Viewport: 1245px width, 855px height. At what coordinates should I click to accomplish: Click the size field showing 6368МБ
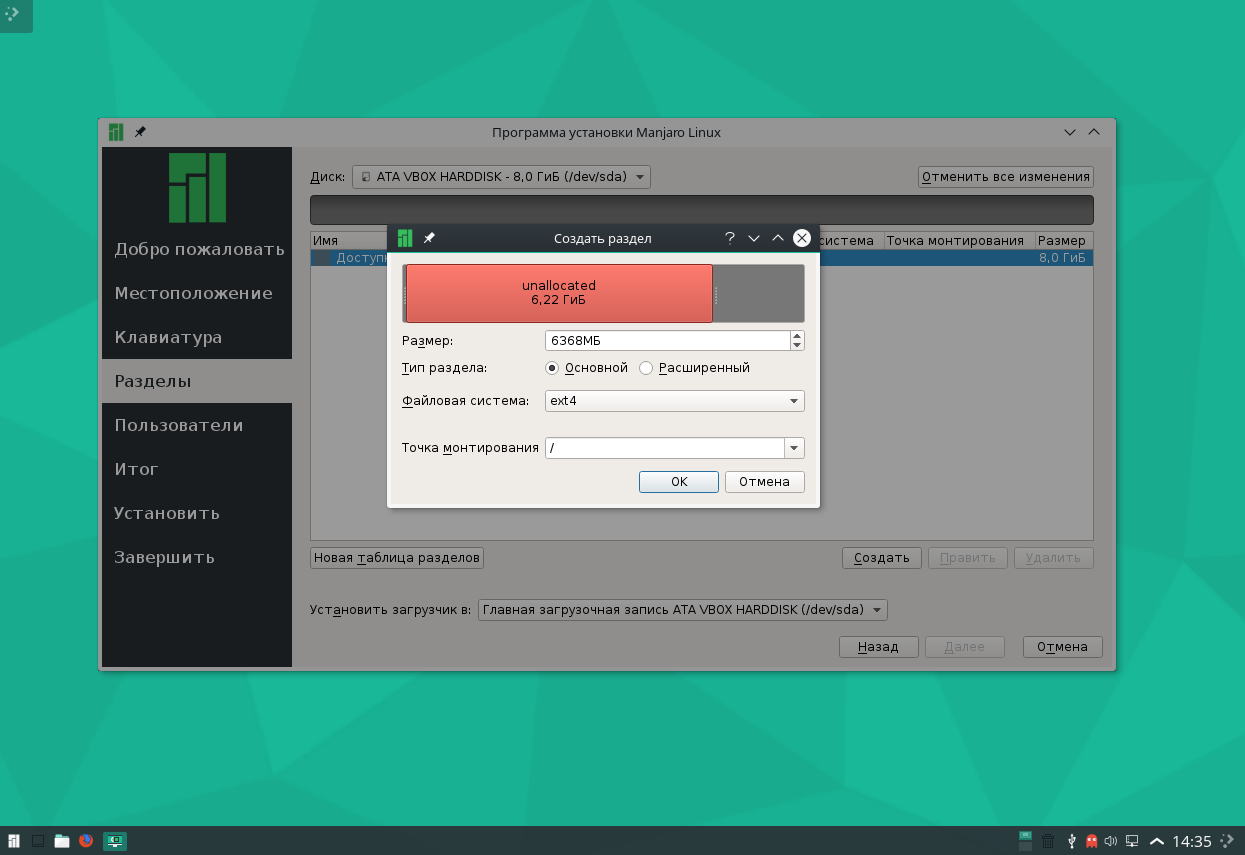pos(667,341)
